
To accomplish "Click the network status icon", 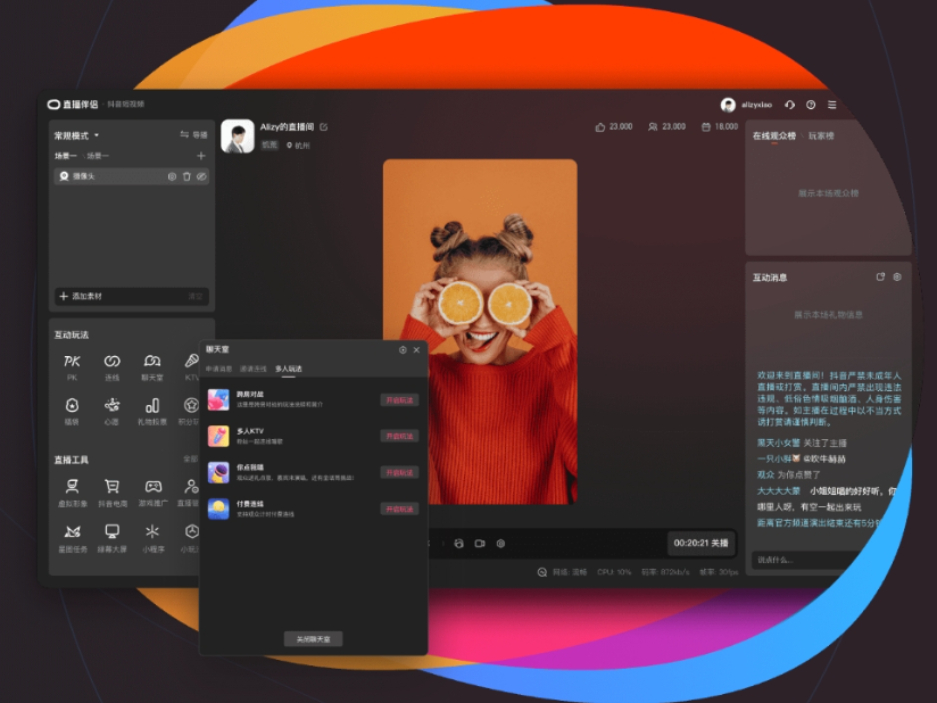I will [542, 572].
